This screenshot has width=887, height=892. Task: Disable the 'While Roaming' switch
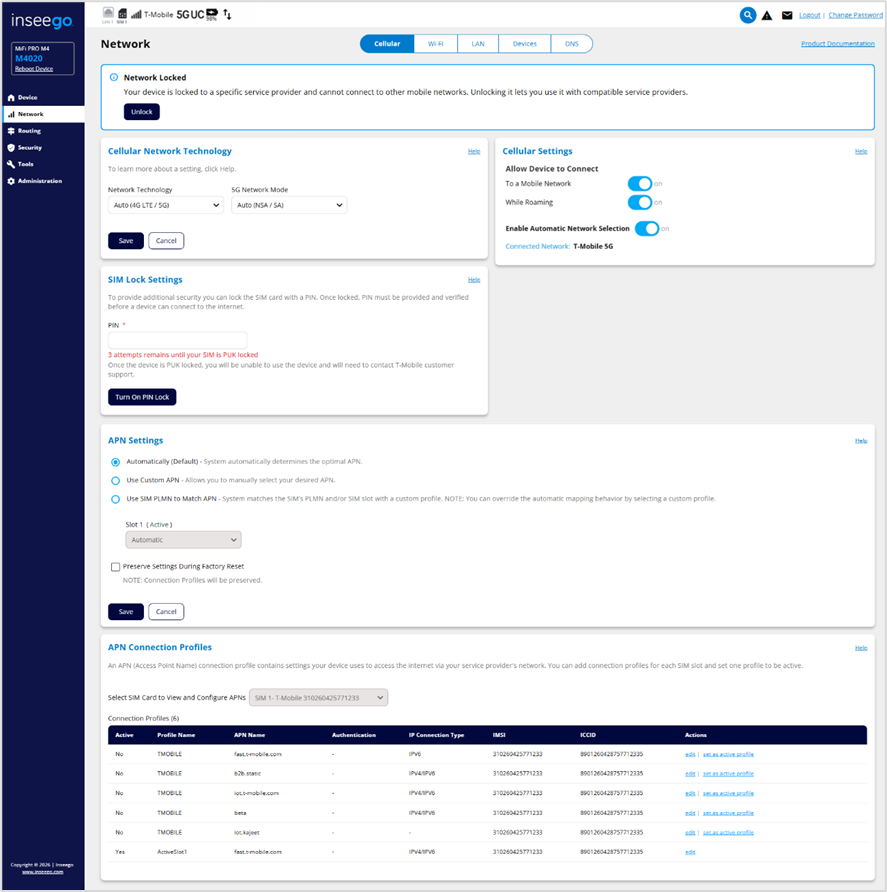coord(639,202)
